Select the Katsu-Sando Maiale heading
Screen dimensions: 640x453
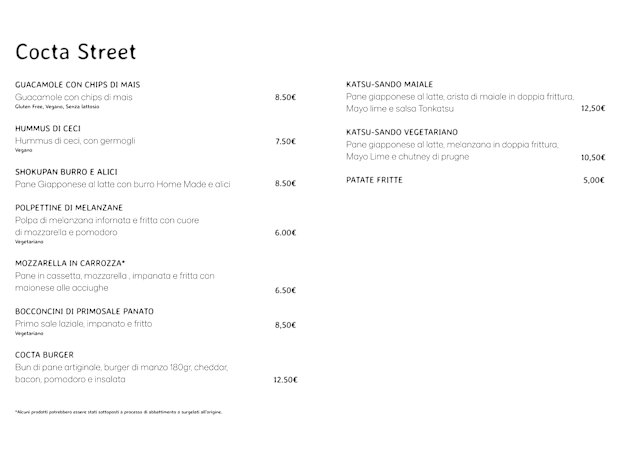point(390,84)
